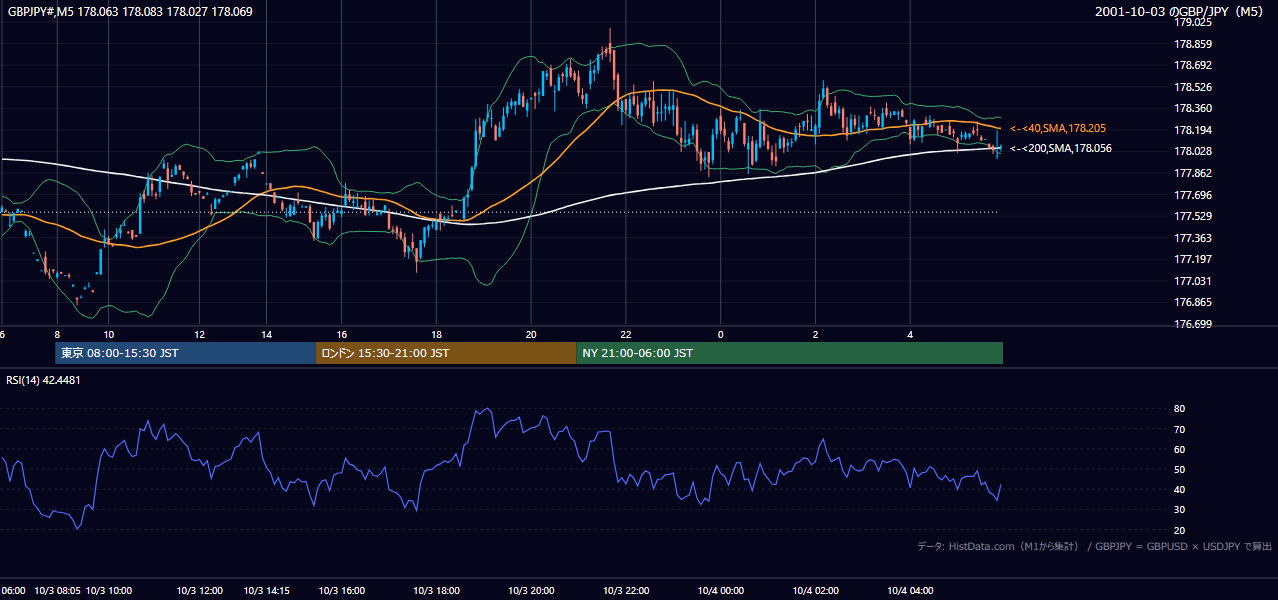Click price axis value 177.363
1278x600 pixels.
tap(1193, 238)
